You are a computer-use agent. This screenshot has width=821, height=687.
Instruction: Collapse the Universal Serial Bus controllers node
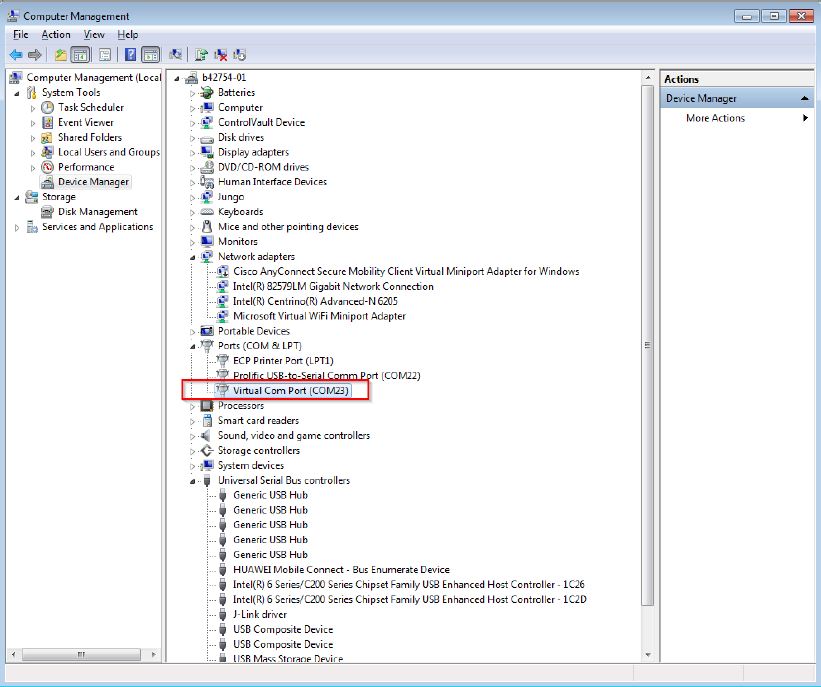coord(193,481)
